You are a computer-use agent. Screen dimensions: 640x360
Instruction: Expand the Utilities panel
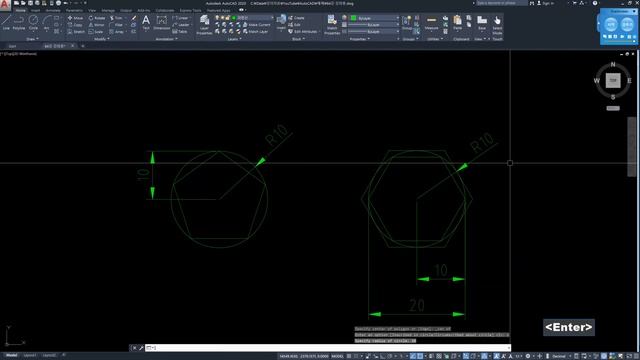pyautogui.click(x=434, y=39)
